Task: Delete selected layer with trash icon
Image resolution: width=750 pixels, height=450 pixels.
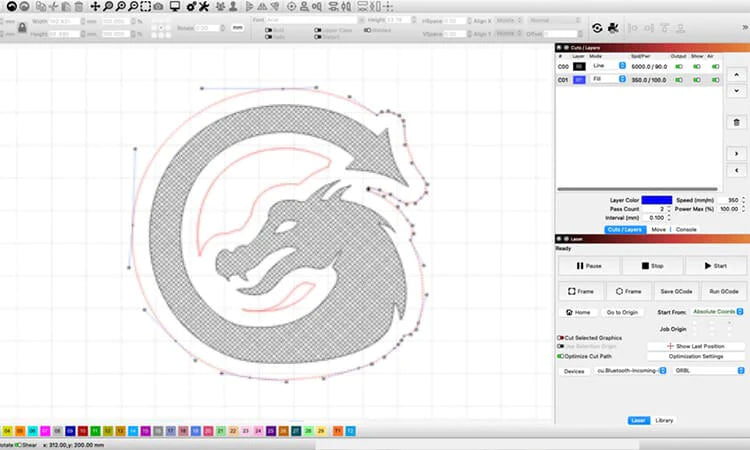Action: (x=737, y=122)
